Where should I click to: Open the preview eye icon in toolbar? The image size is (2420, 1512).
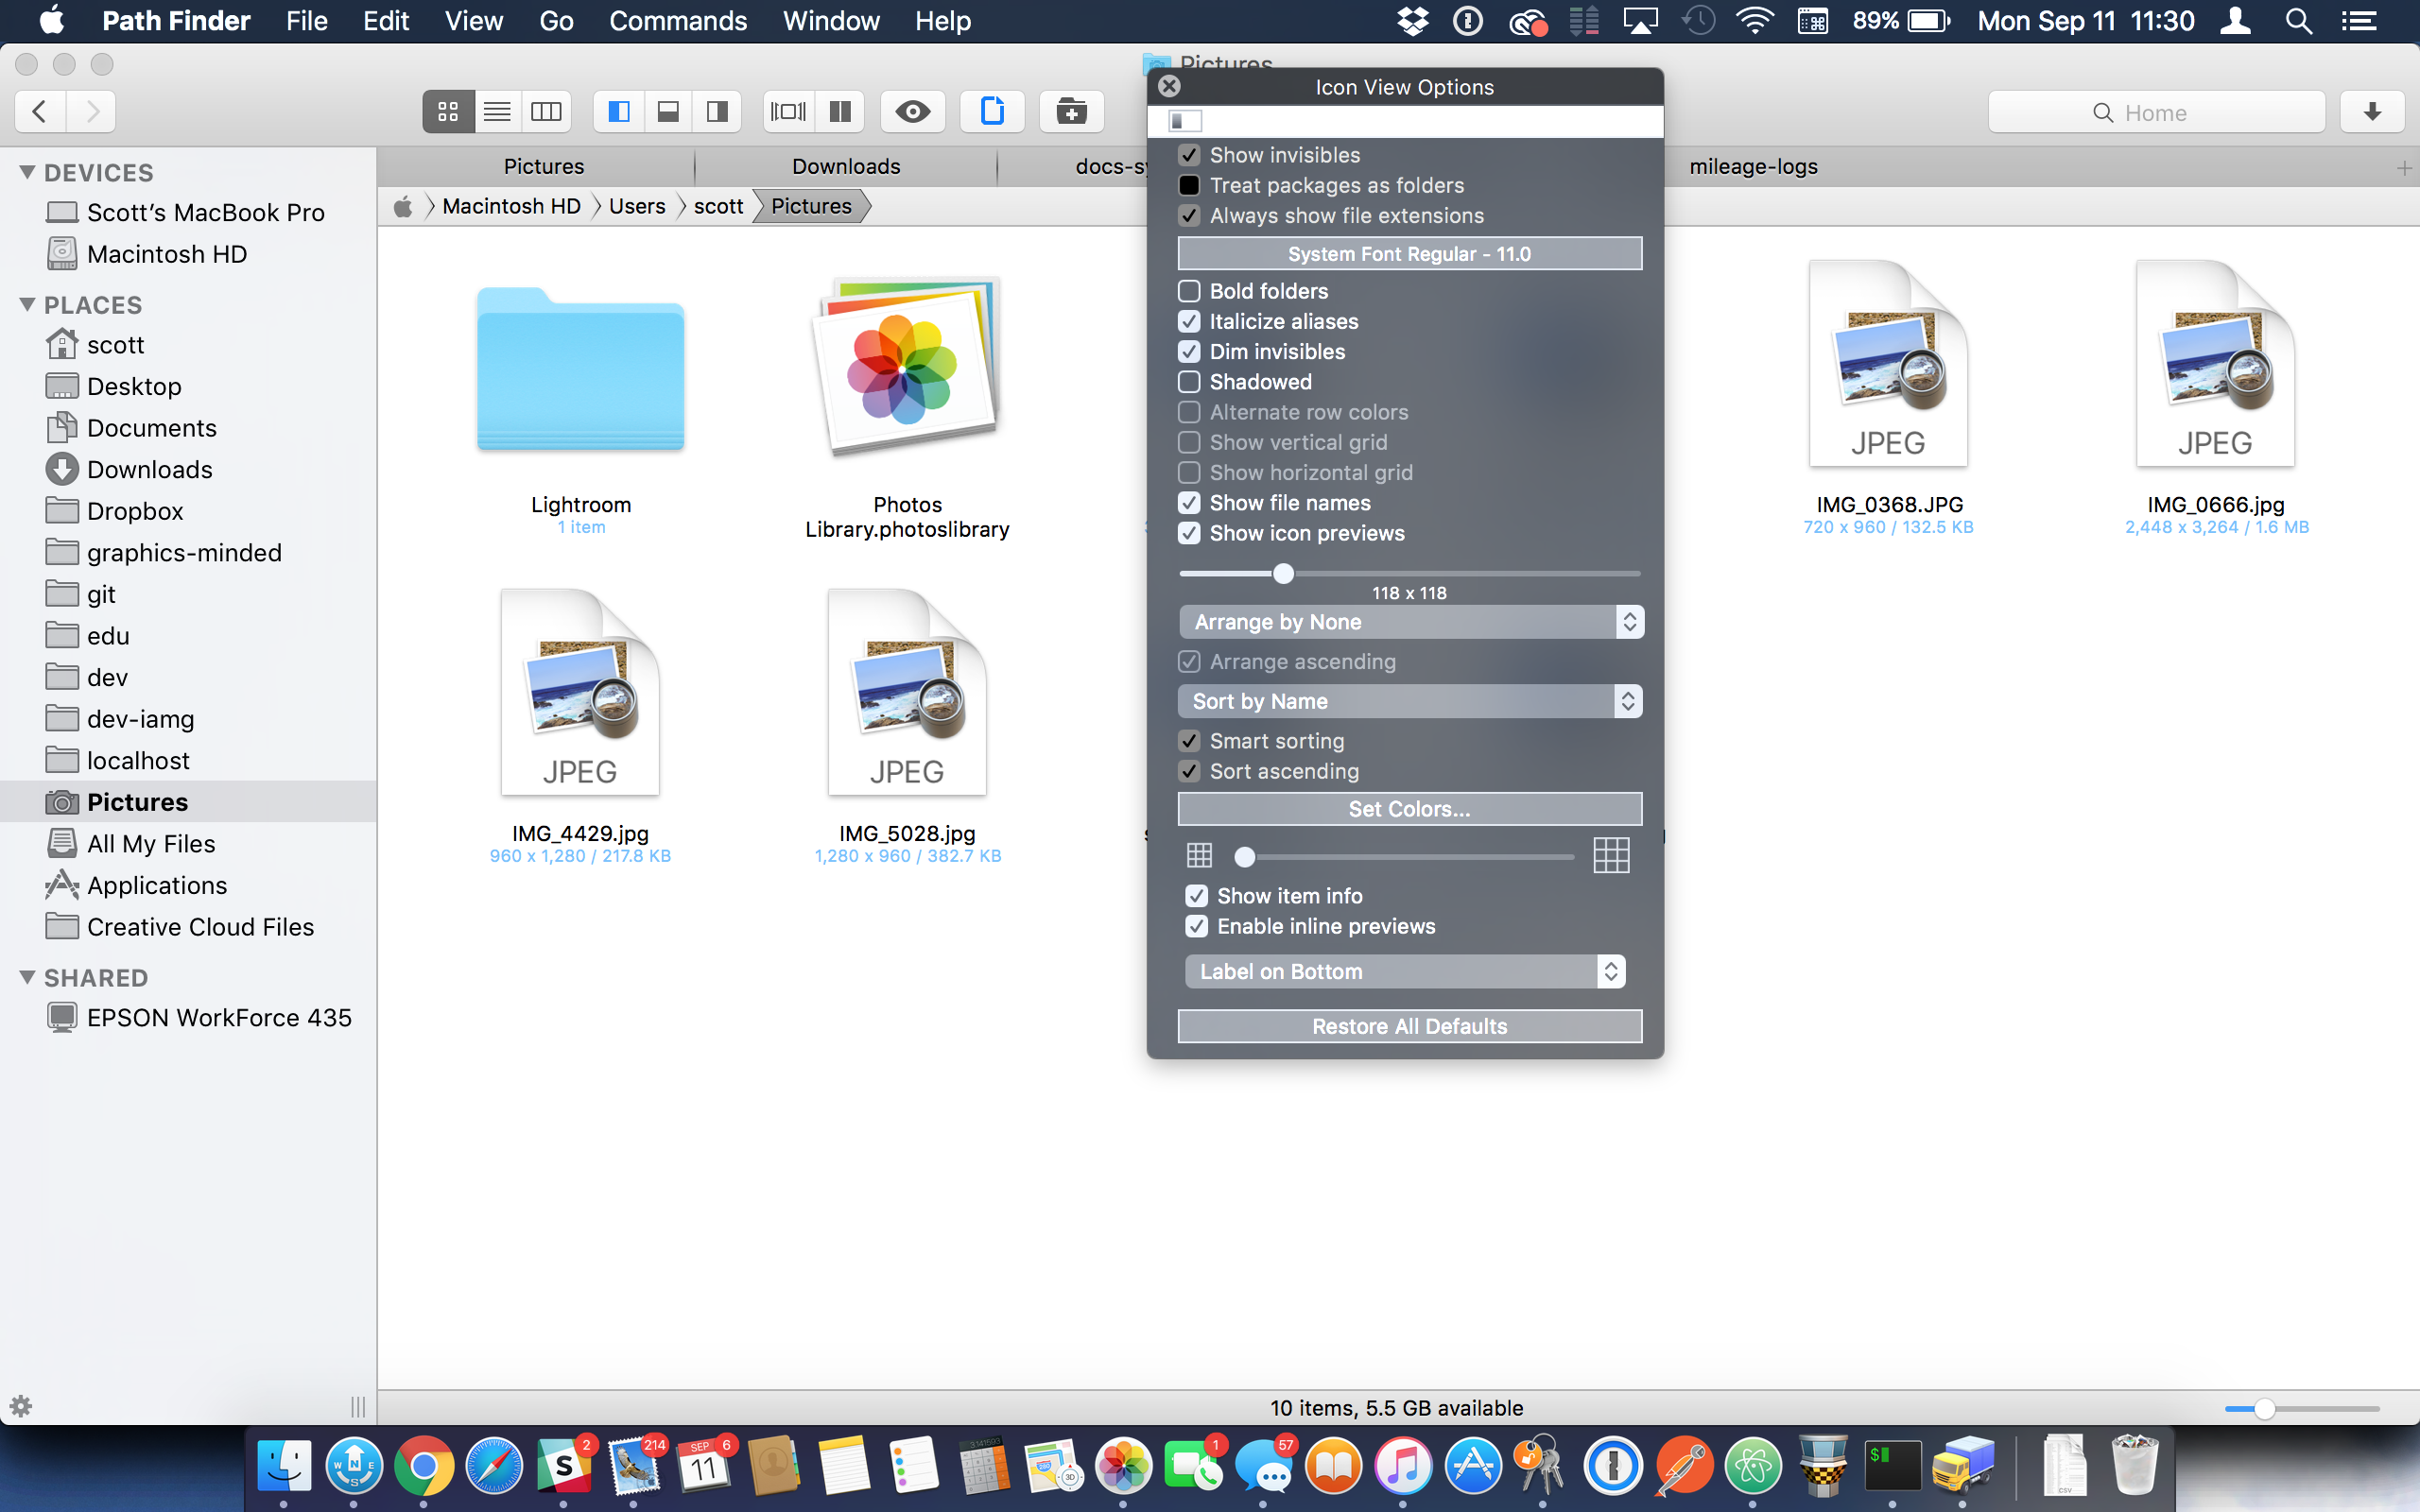pyautogui.click(x=913, y=111)
